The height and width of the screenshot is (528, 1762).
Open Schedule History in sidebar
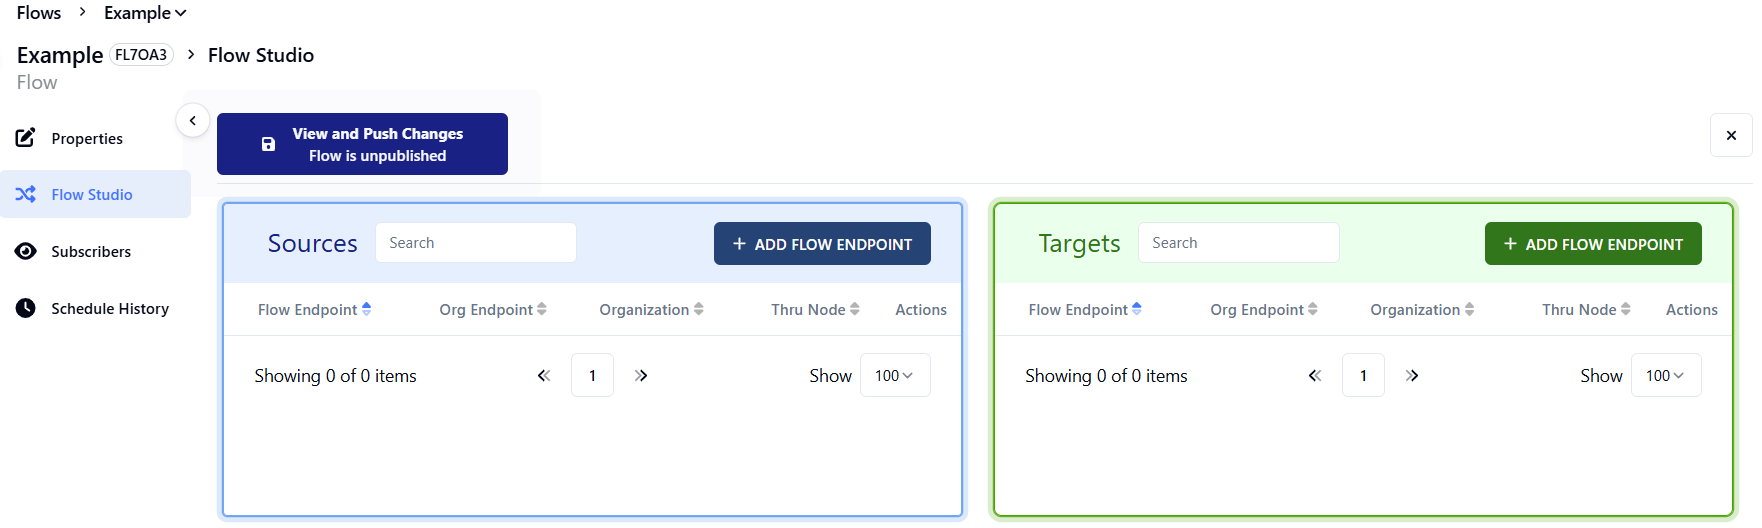110,309
